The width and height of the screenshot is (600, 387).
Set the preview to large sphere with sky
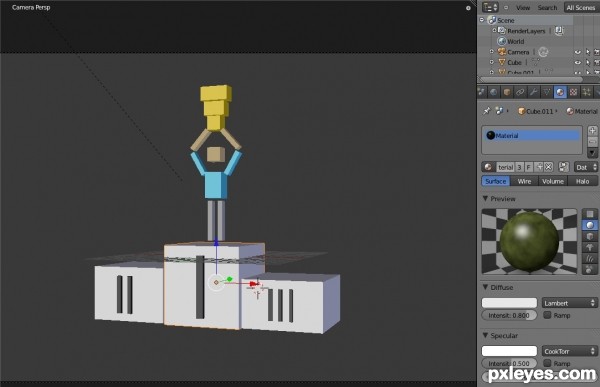[590, 269]
